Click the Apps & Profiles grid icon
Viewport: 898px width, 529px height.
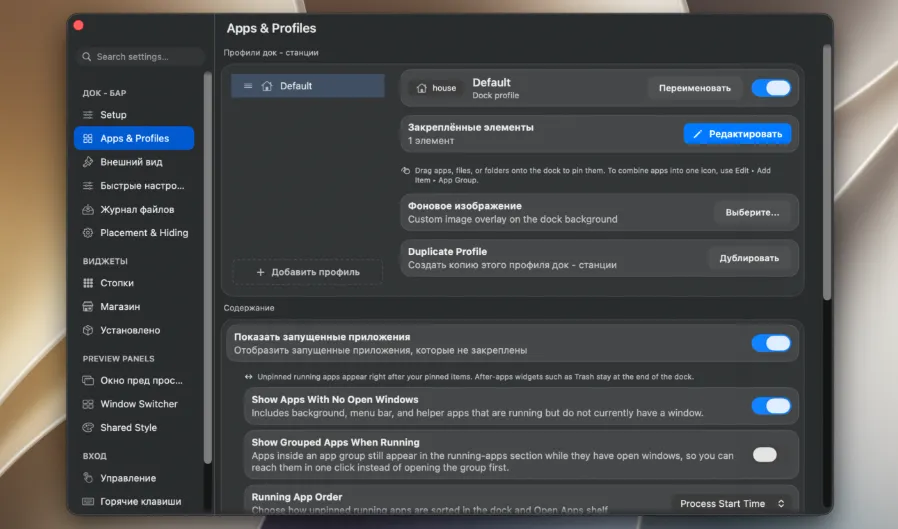(88, 139)
